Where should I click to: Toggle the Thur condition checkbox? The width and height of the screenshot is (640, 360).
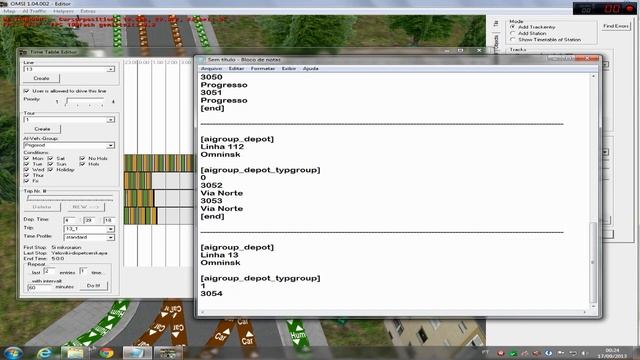pos(27,176)
